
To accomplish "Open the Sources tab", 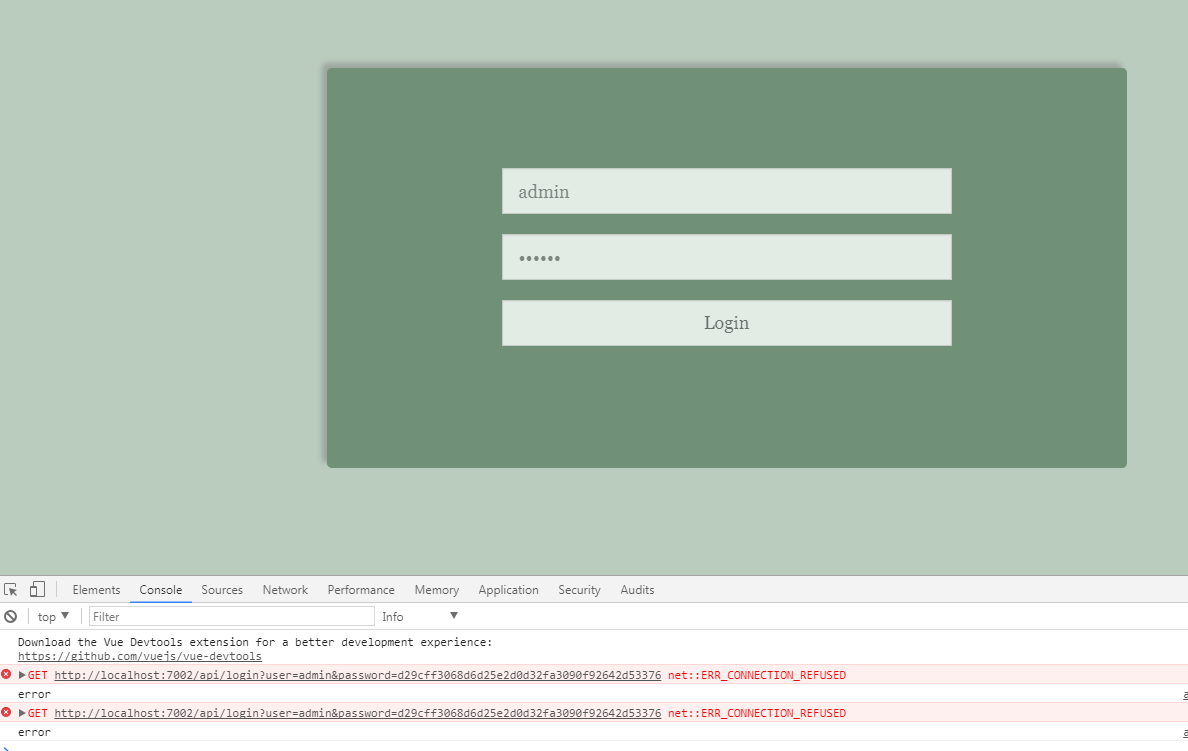I will click(x=222, y=590).
